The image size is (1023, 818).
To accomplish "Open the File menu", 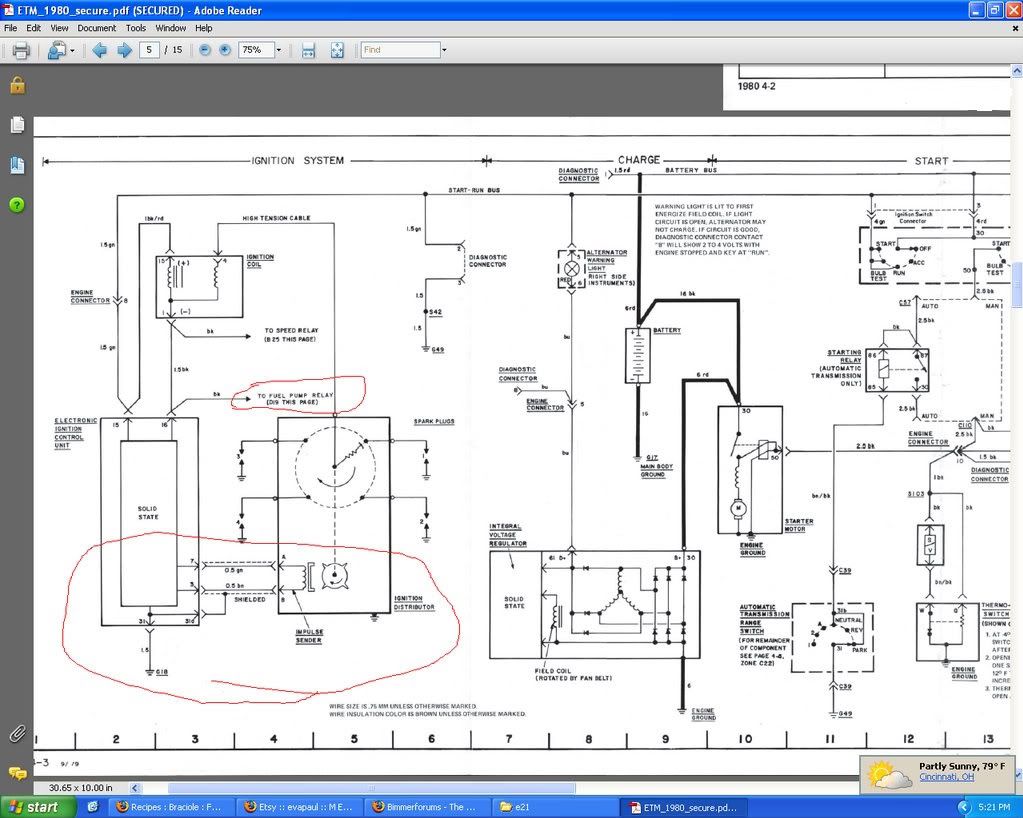I will 10,28.
